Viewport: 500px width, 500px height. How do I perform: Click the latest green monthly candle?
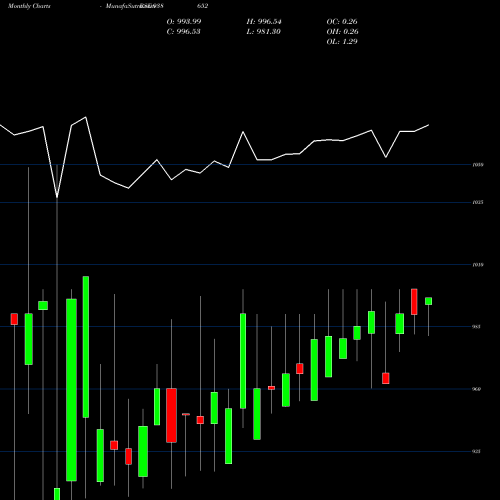[x=428, y=301]
